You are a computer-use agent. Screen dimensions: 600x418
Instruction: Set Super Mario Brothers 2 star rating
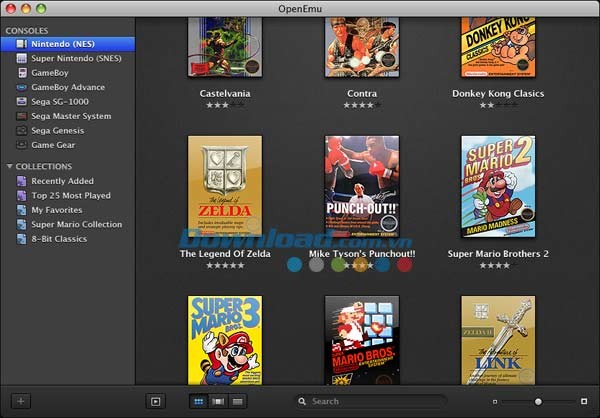pos(498,265)
